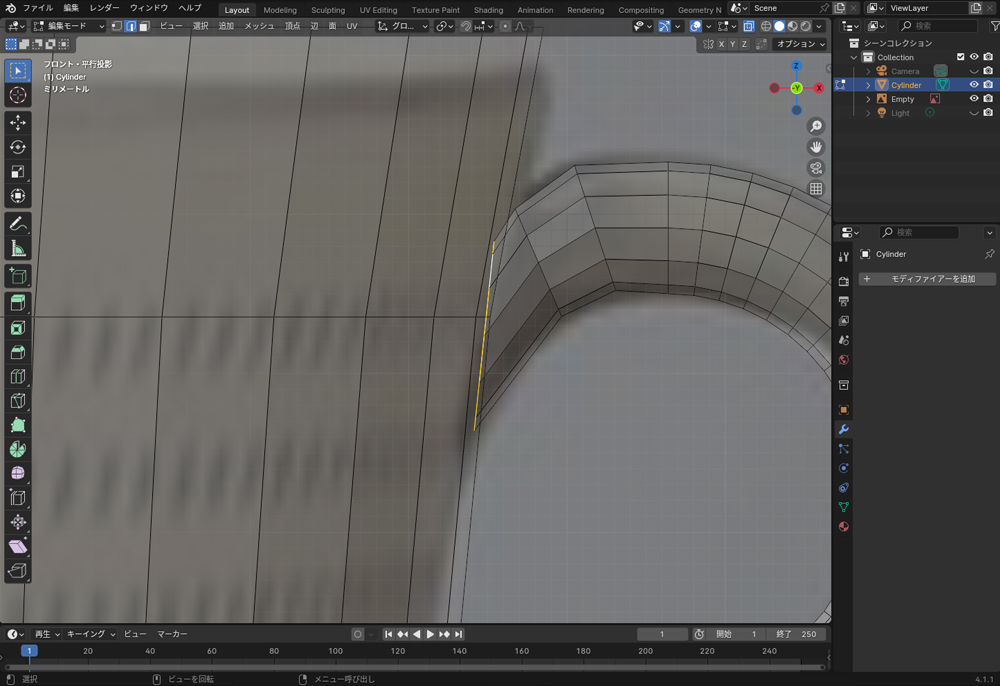Select the Move tool in left toolbar
Viewport: 1000px width, 686px height.
pyautogui.click(x=18, y=122)
